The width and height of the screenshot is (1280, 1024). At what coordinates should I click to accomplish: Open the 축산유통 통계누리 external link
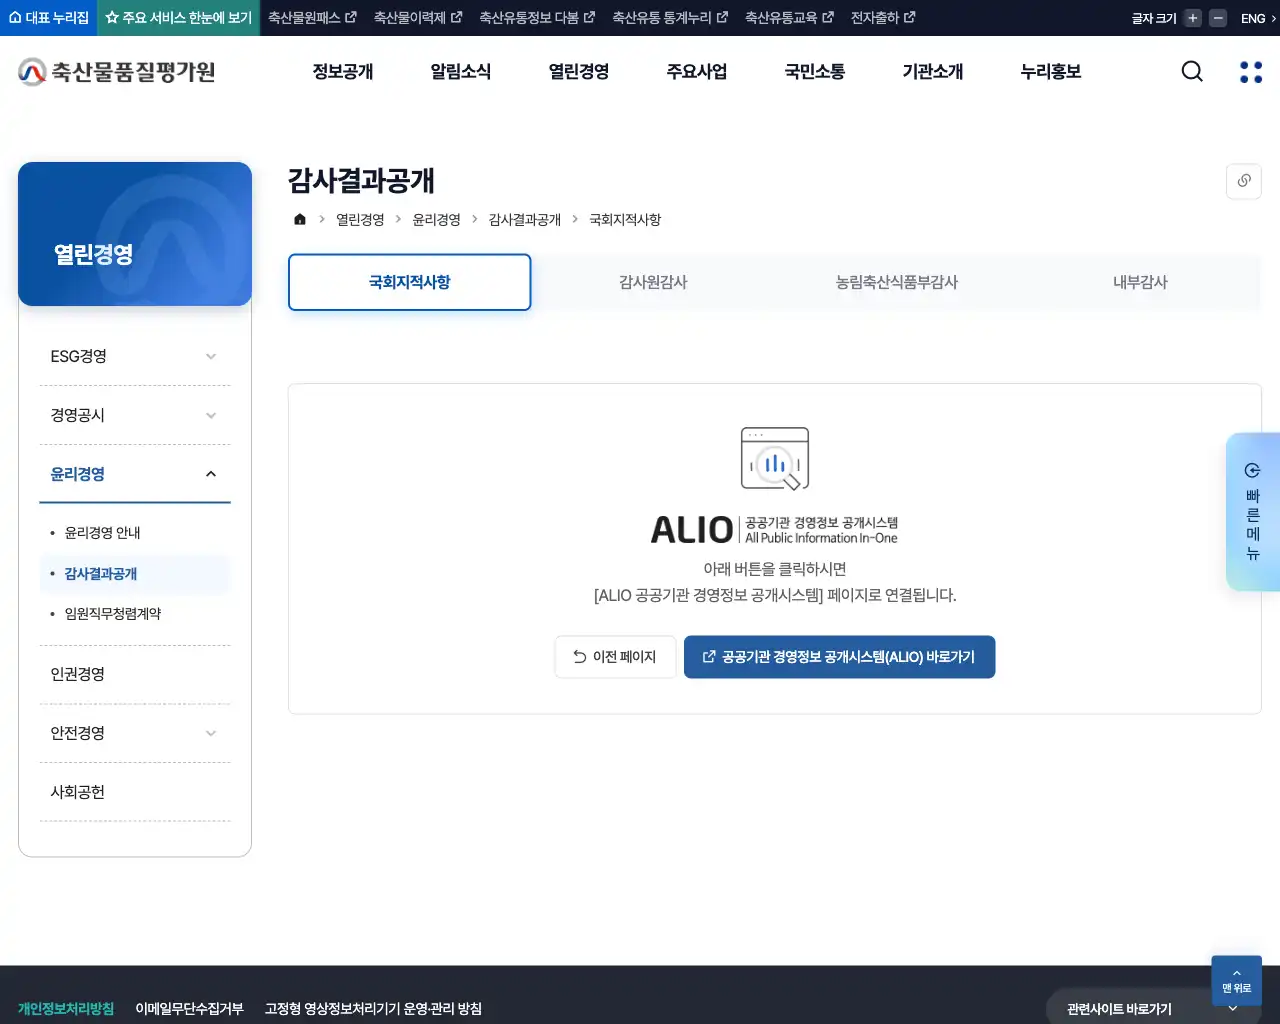tap(670, 18)
